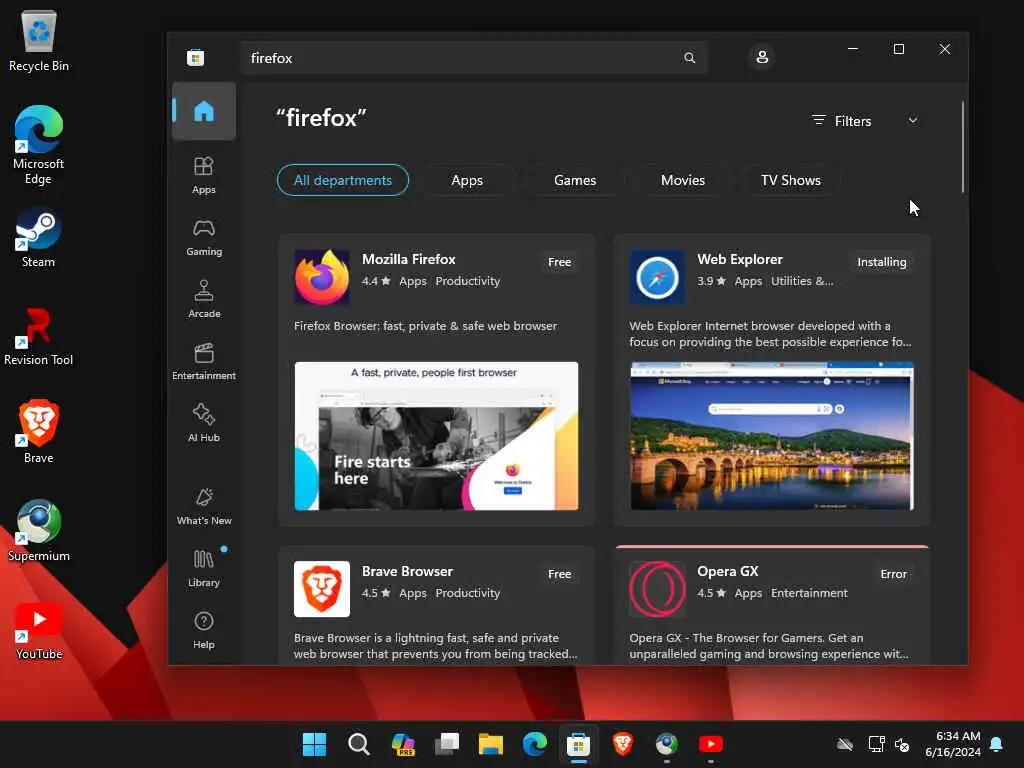Expand the Filters dropdown chevron
This screenshot has height=768, width=1024.
click(913, 120)
